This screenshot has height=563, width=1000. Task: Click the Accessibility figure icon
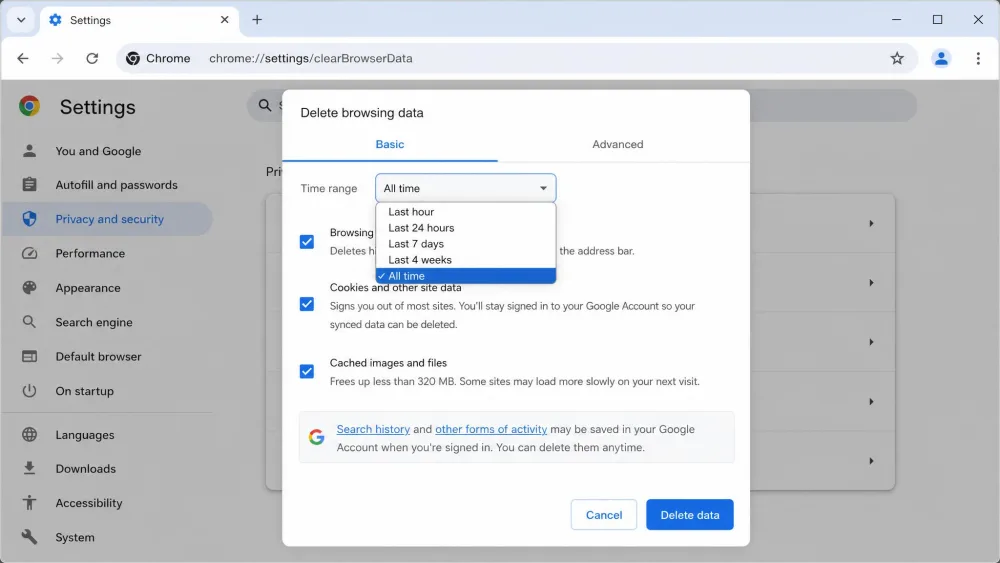tap(29, 503)
